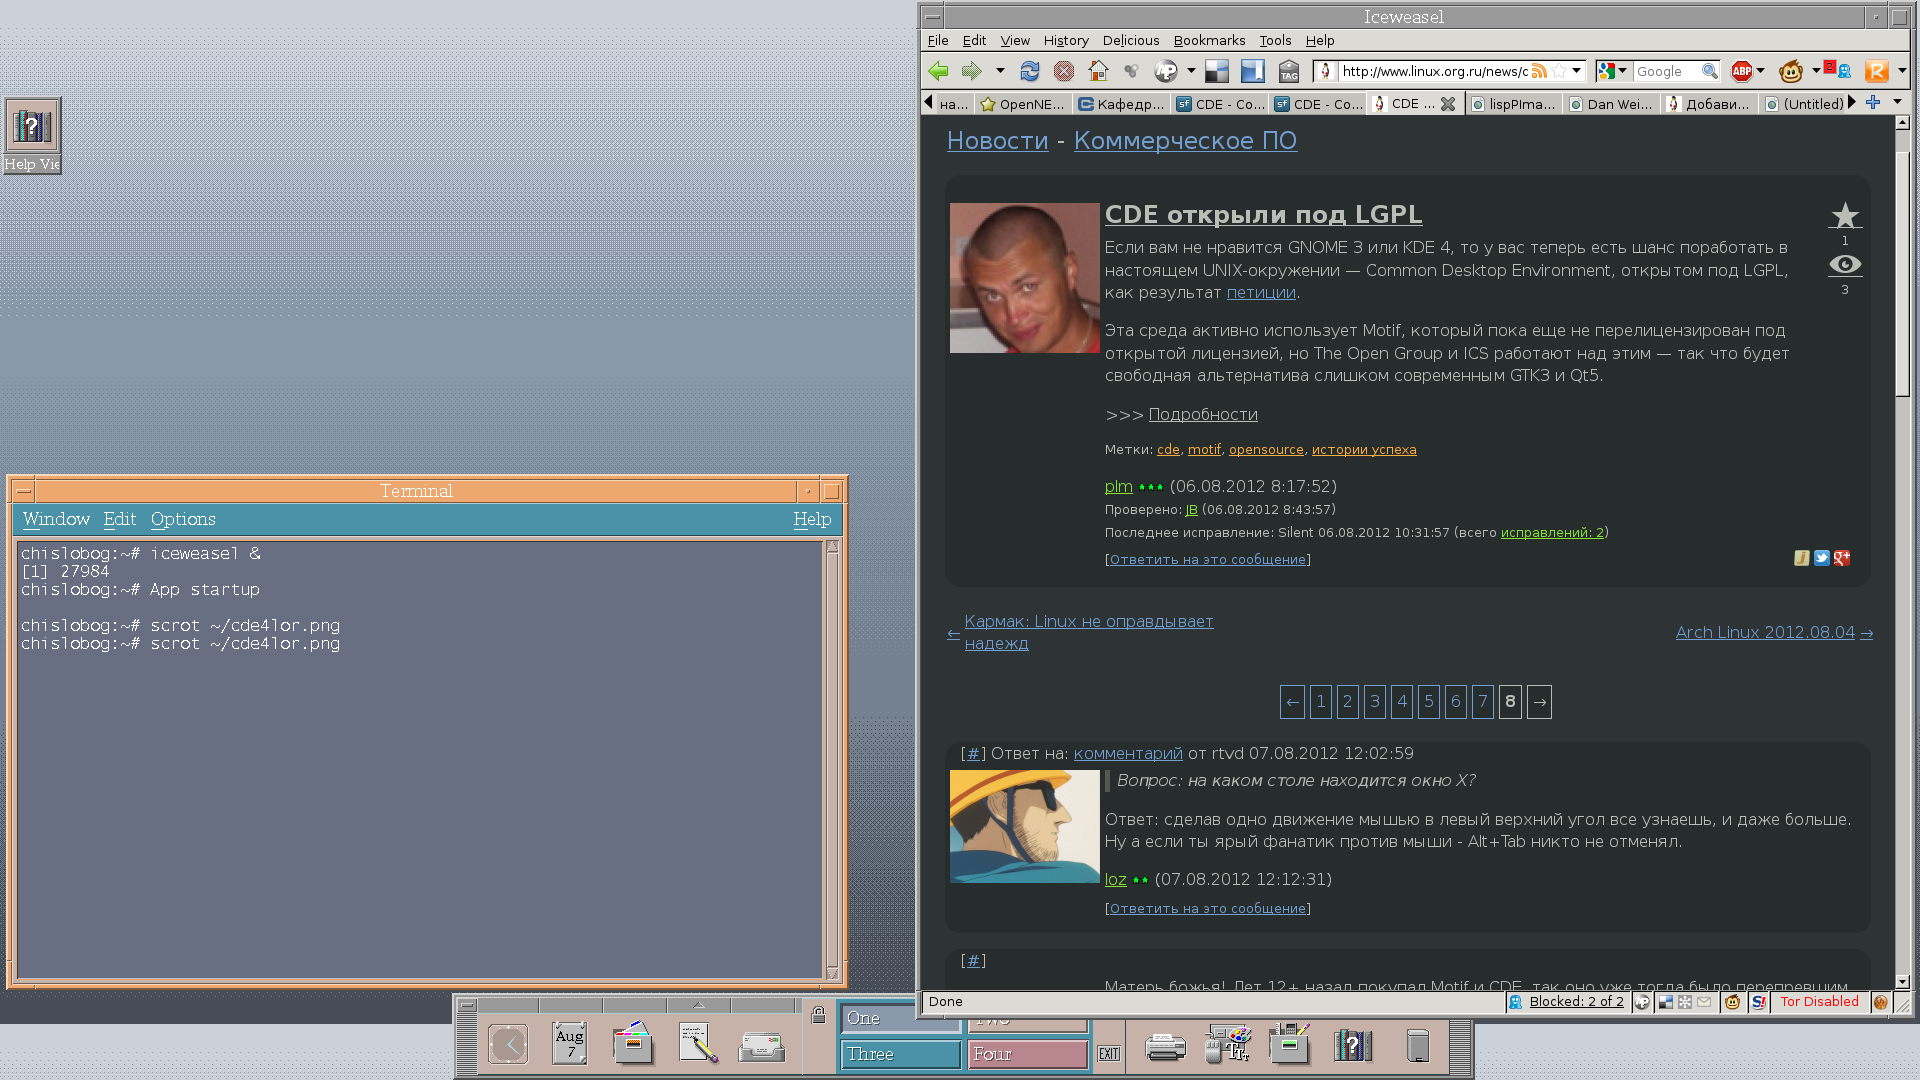Viewport: 1920px width, 1080px height.
Task: Switch to the Dan Wei tab
Action: [x=1611, y=103]
